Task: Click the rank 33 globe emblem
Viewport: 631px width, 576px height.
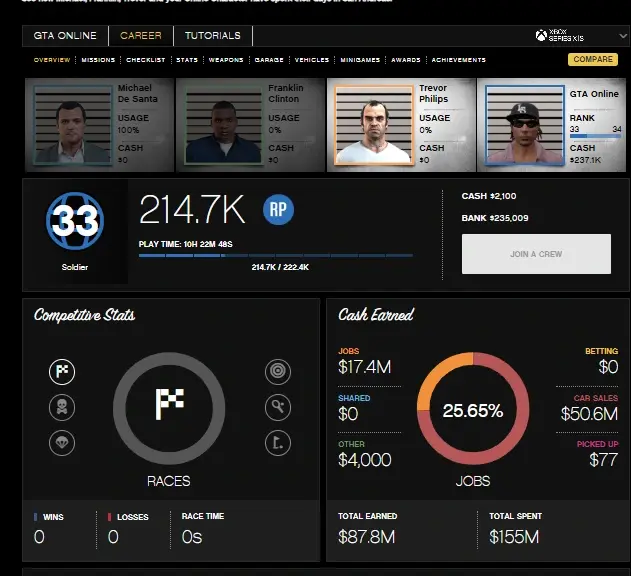Action: click(x=75, y=221)
